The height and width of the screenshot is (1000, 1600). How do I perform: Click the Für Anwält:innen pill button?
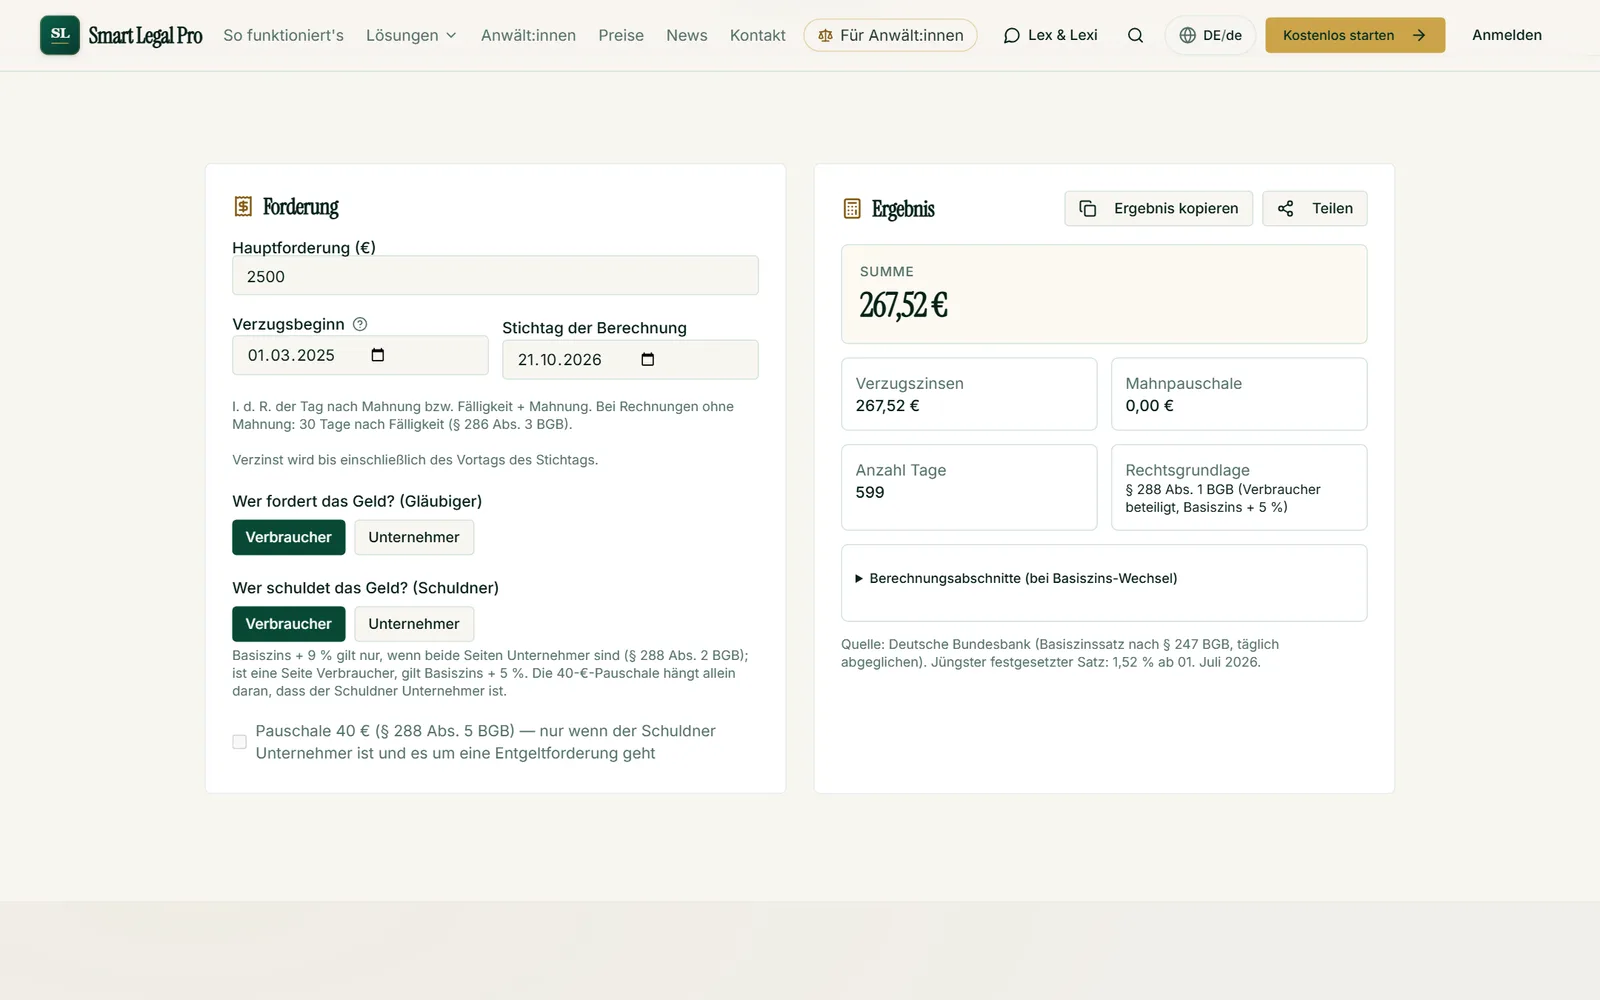coord(890,35)
